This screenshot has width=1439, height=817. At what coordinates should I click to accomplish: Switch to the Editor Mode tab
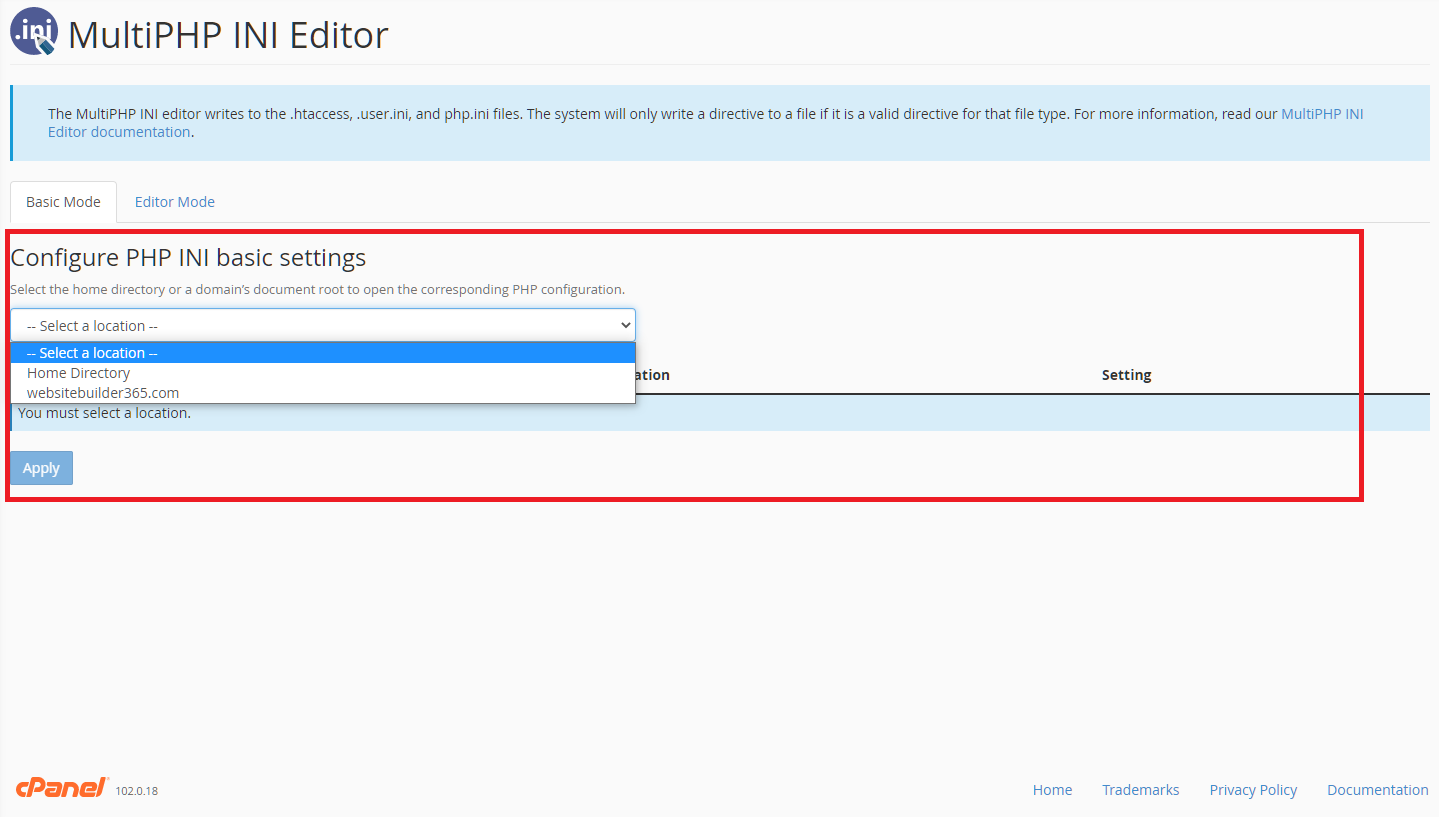coord(175,202)
